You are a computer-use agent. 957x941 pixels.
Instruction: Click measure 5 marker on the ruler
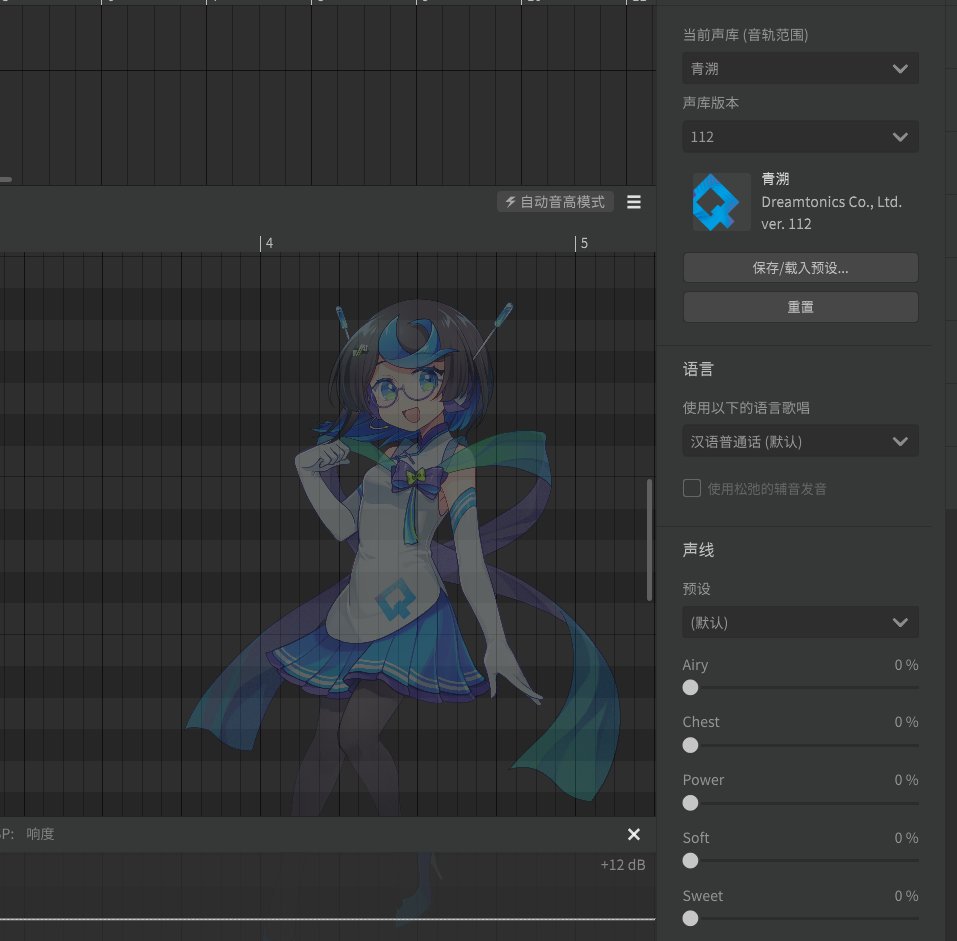[x=582, y=243]
